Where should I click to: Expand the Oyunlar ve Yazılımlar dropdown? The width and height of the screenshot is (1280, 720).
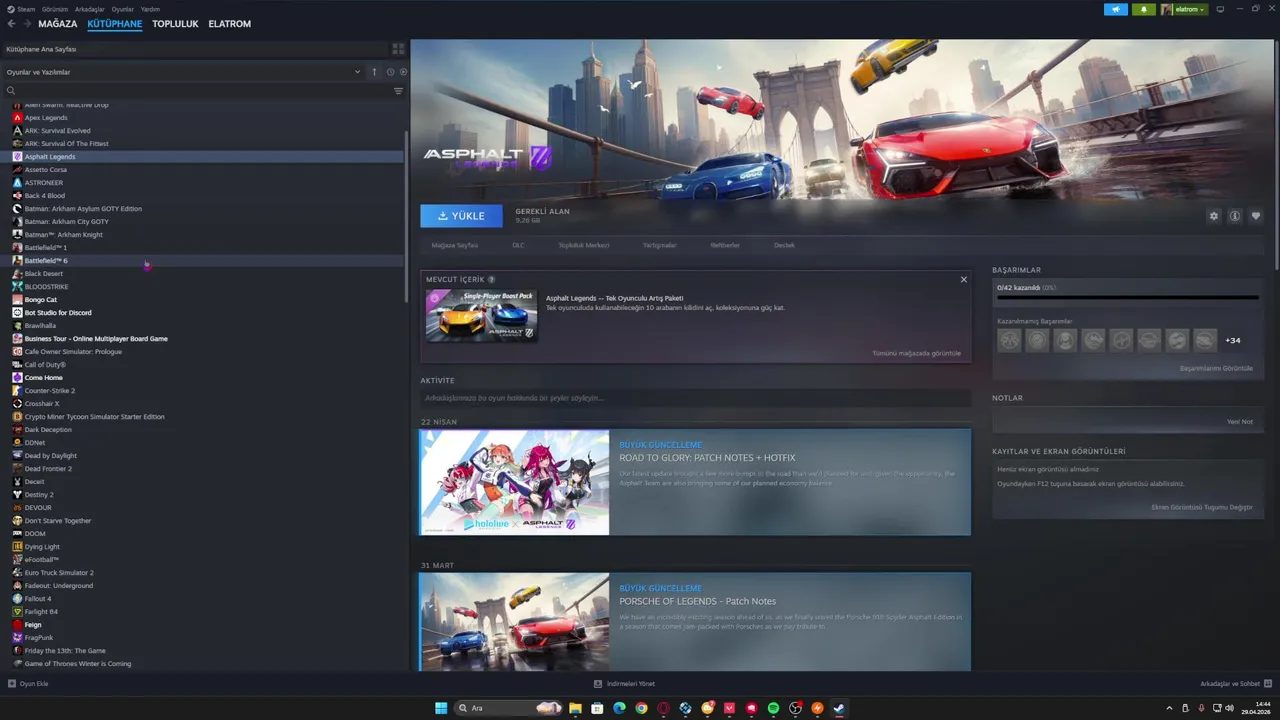(x=183, y=72)
